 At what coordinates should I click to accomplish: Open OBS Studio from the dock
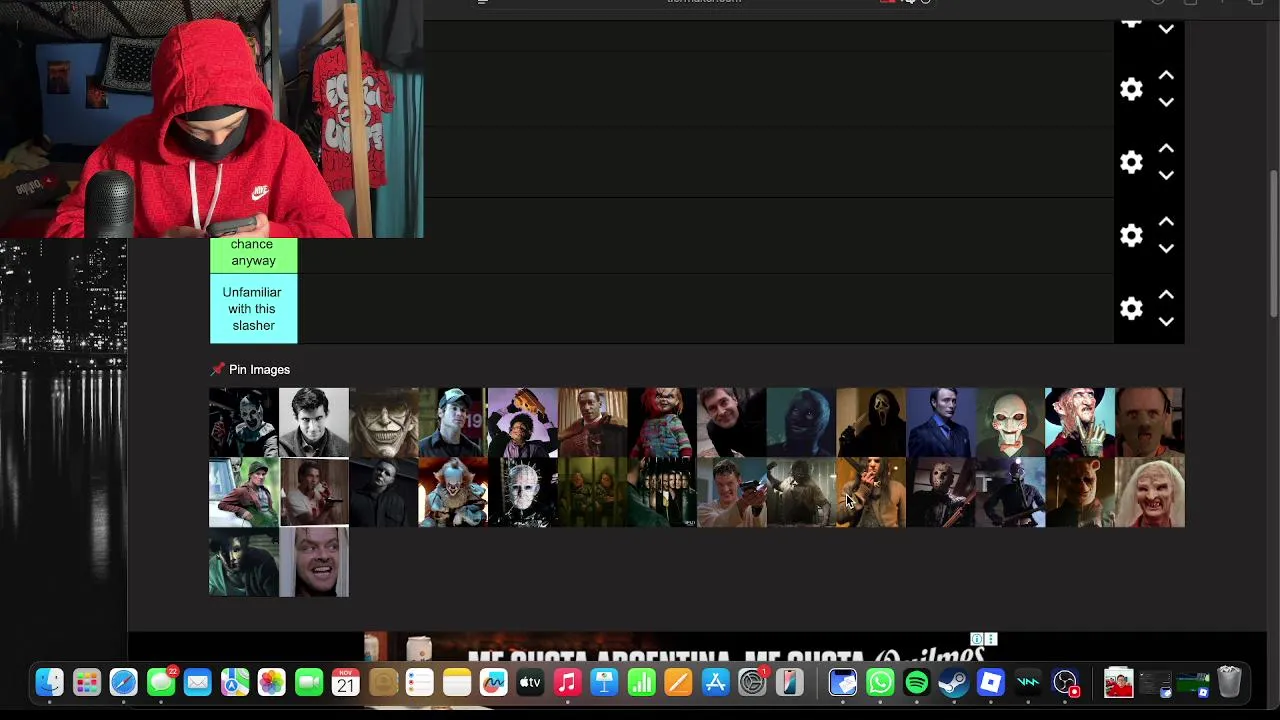pyautogui.click(x=1065, y=683)
